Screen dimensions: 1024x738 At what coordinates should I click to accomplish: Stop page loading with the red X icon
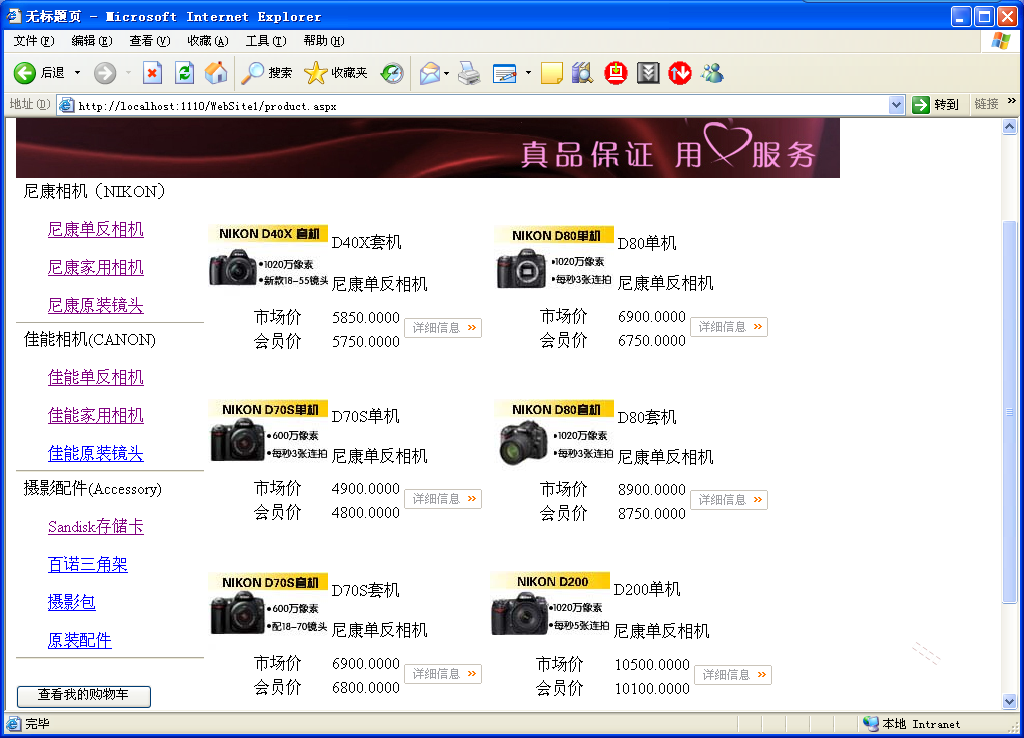click(152, 72)
